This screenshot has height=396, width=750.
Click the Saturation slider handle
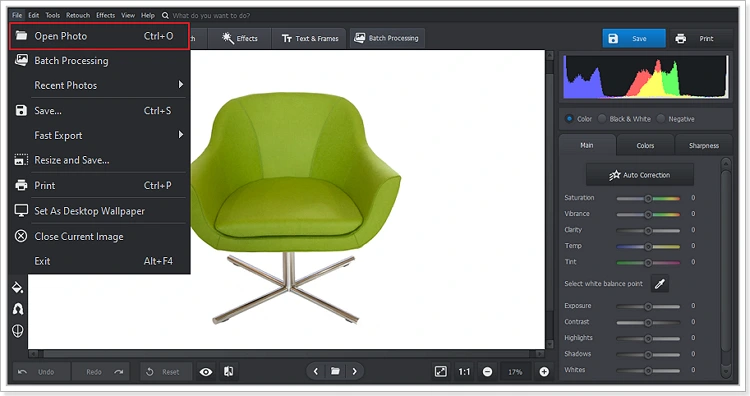click(x=648, y=198)
